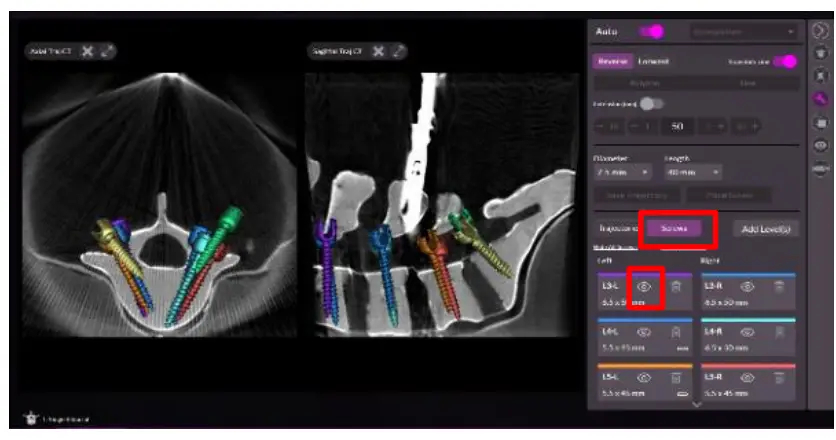Switch to the Trajectories tab
Image resolution: width=836 pixels, height=440 pixels.
[618, 229]
